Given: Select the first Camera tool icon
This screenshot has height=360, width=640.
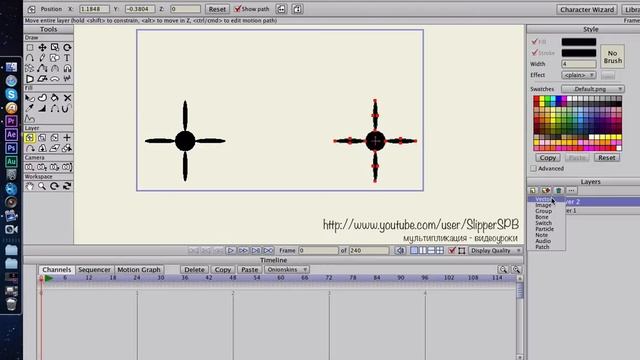Looking at the screenshot, I should (x=30, y=167).
